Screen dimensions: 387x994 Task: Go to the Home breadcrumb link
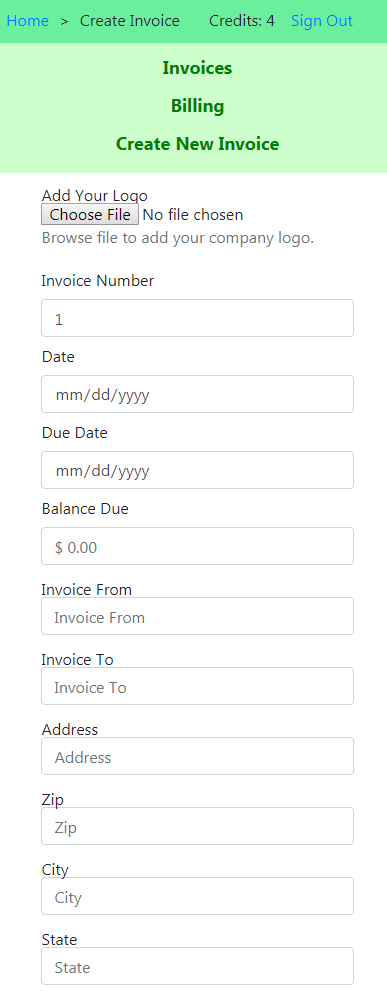click(27, 21)
